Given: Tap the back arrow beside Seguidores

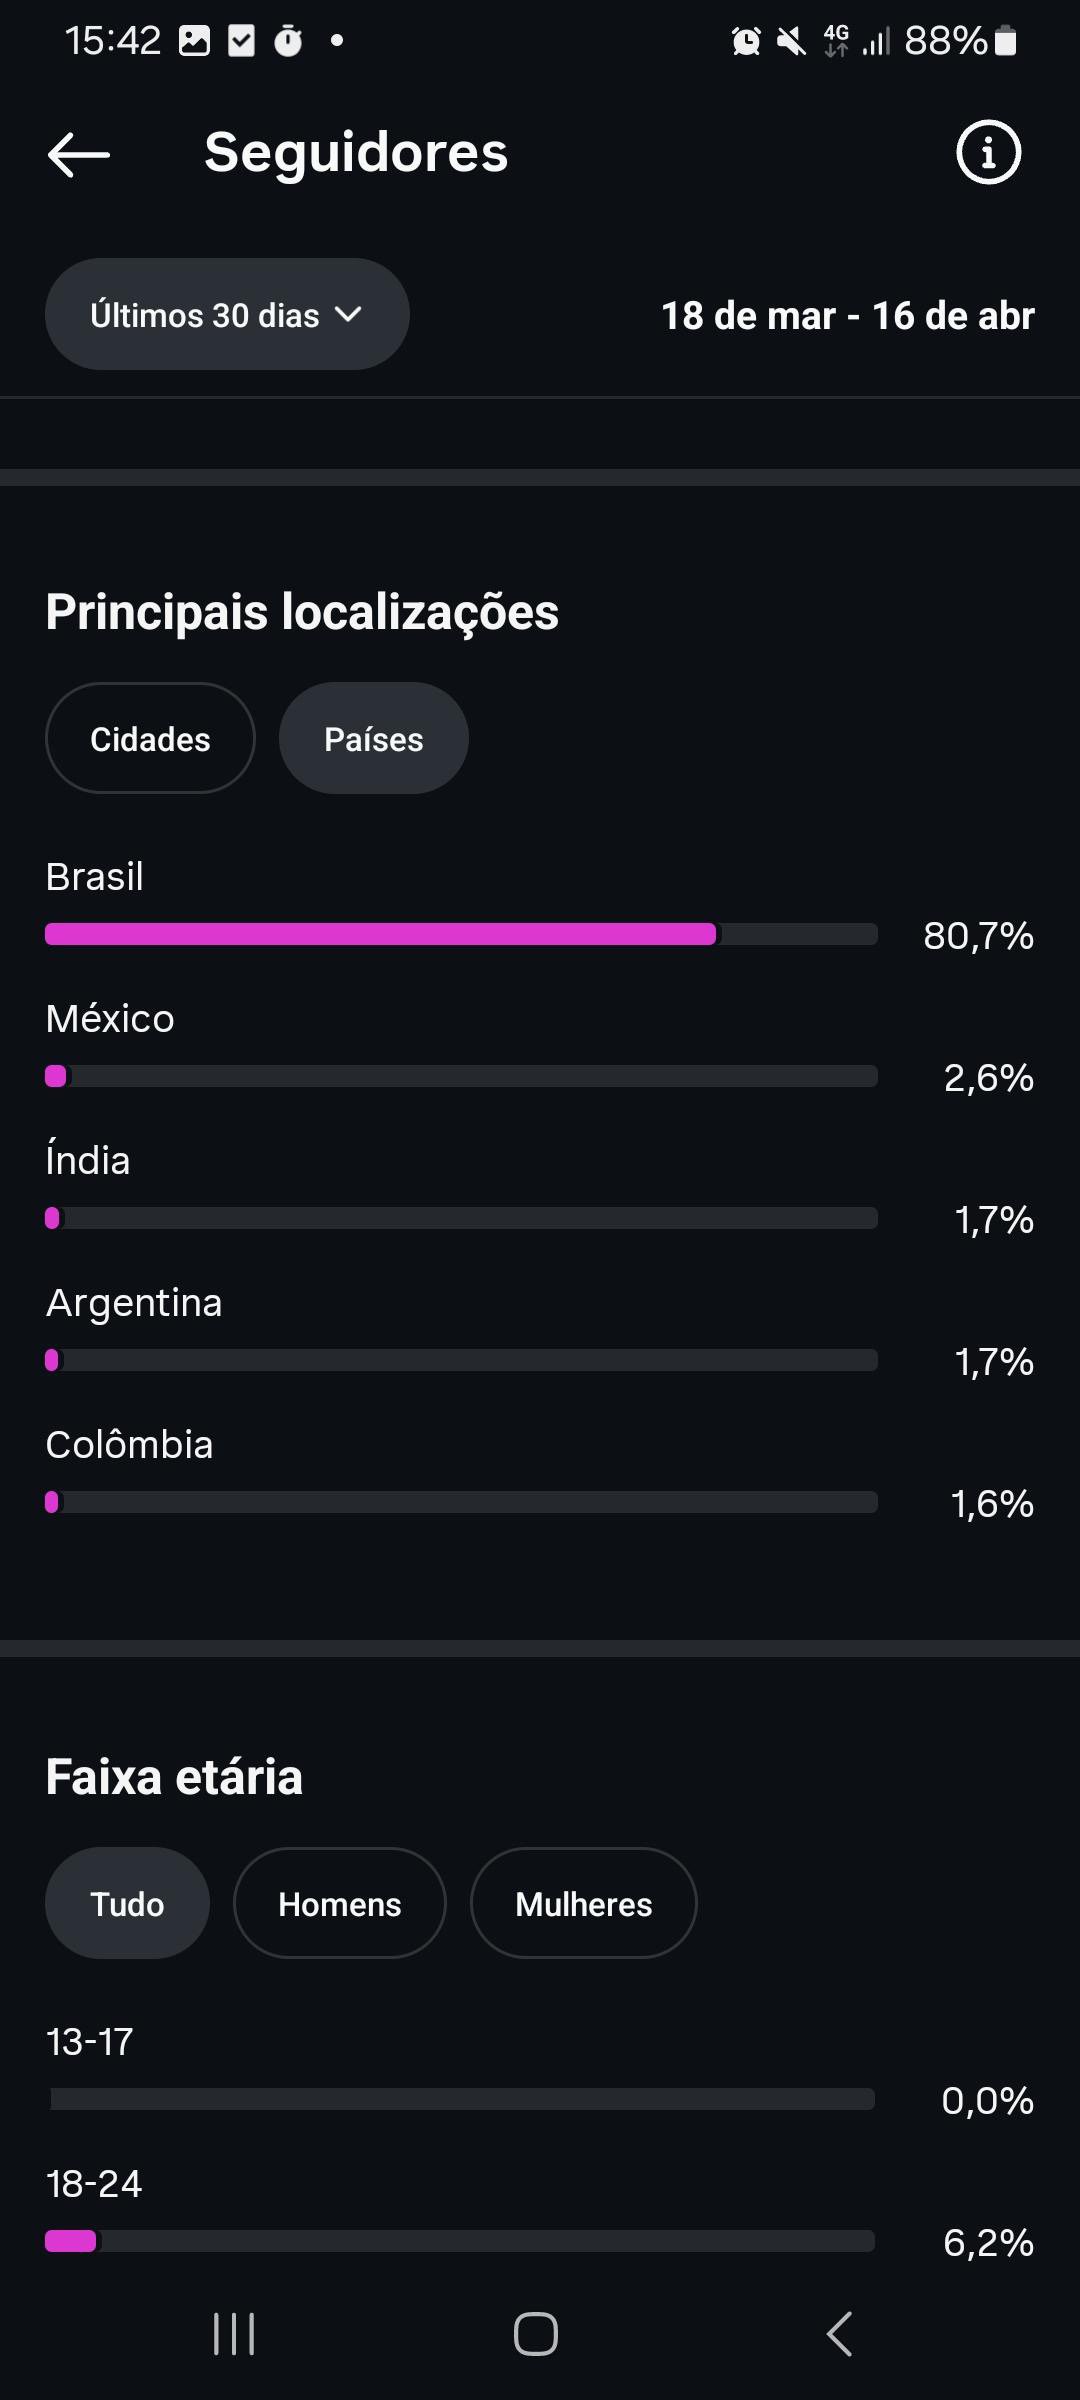Looking at the screenshot, I should 79,154.
